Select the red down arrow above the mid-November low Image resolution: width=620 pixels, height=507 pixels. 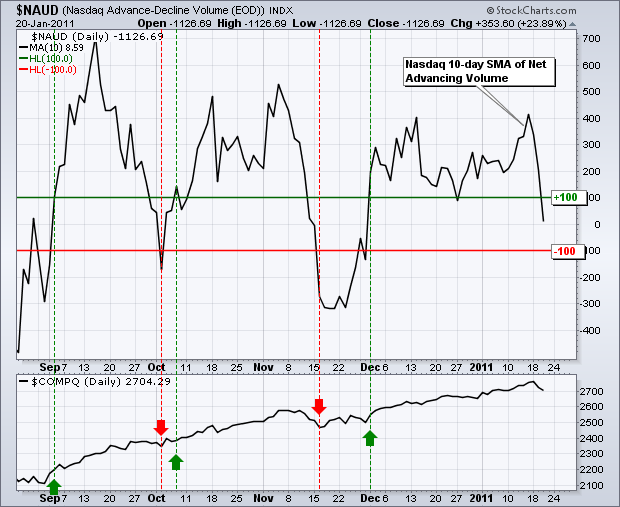tap(319, 407)
